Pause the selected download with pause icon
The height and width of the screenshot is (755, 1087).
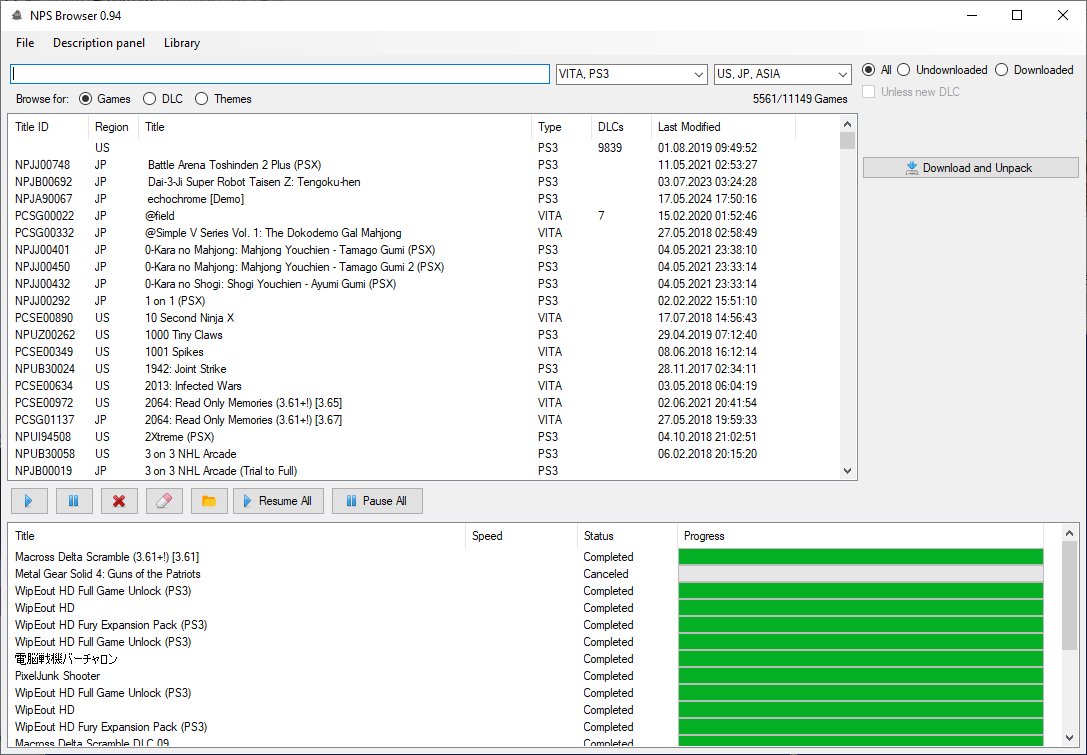pos(74,501)
